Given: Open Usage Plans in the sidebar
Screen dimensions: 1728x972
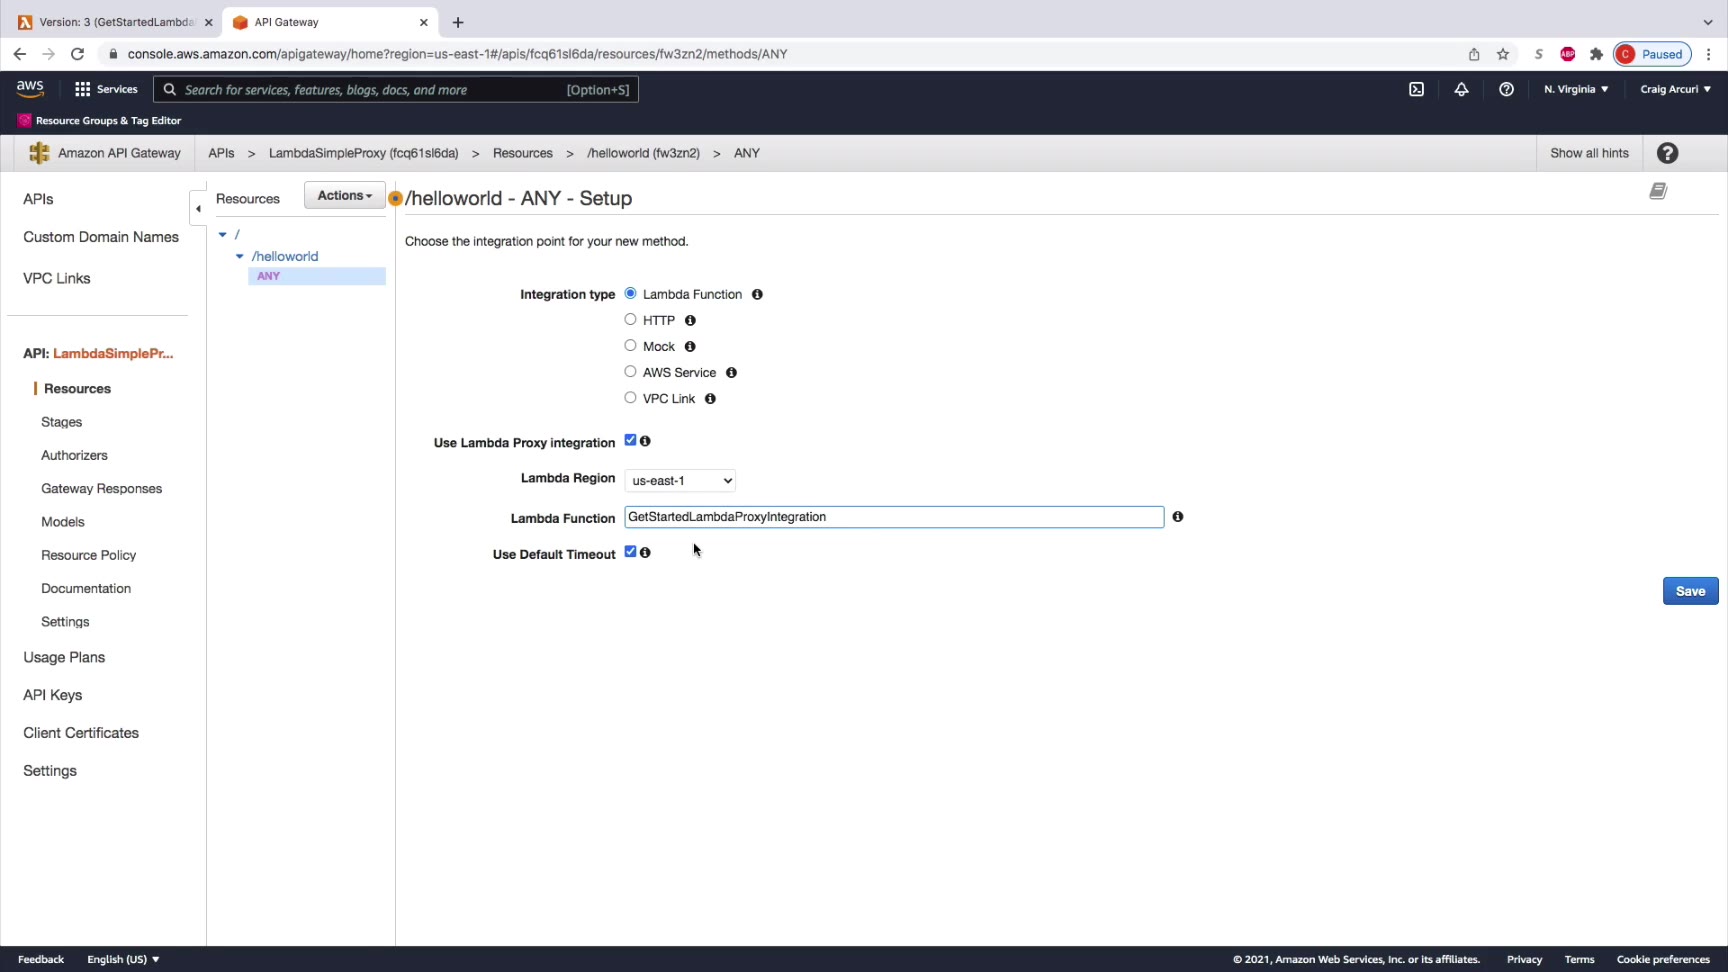Looking at the screenshot, I should [64, 657].
